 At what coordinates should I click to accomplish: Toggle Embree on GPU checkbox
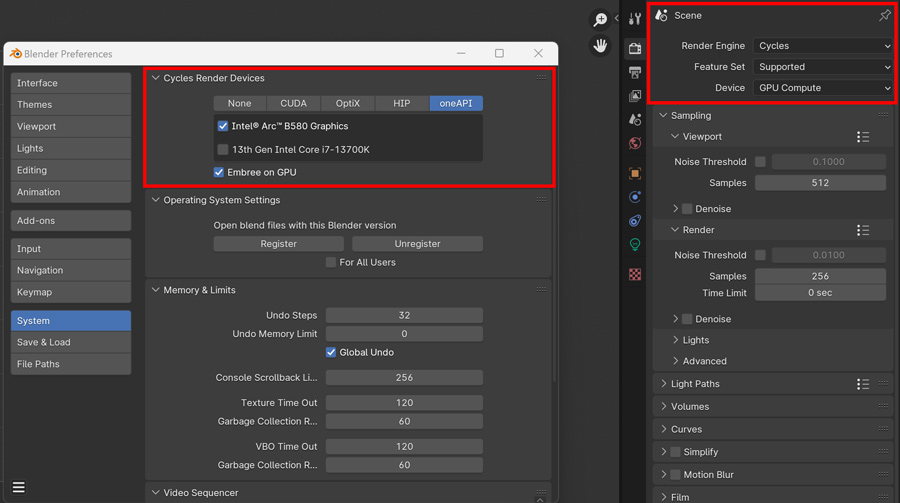click(x=219, y=172)
